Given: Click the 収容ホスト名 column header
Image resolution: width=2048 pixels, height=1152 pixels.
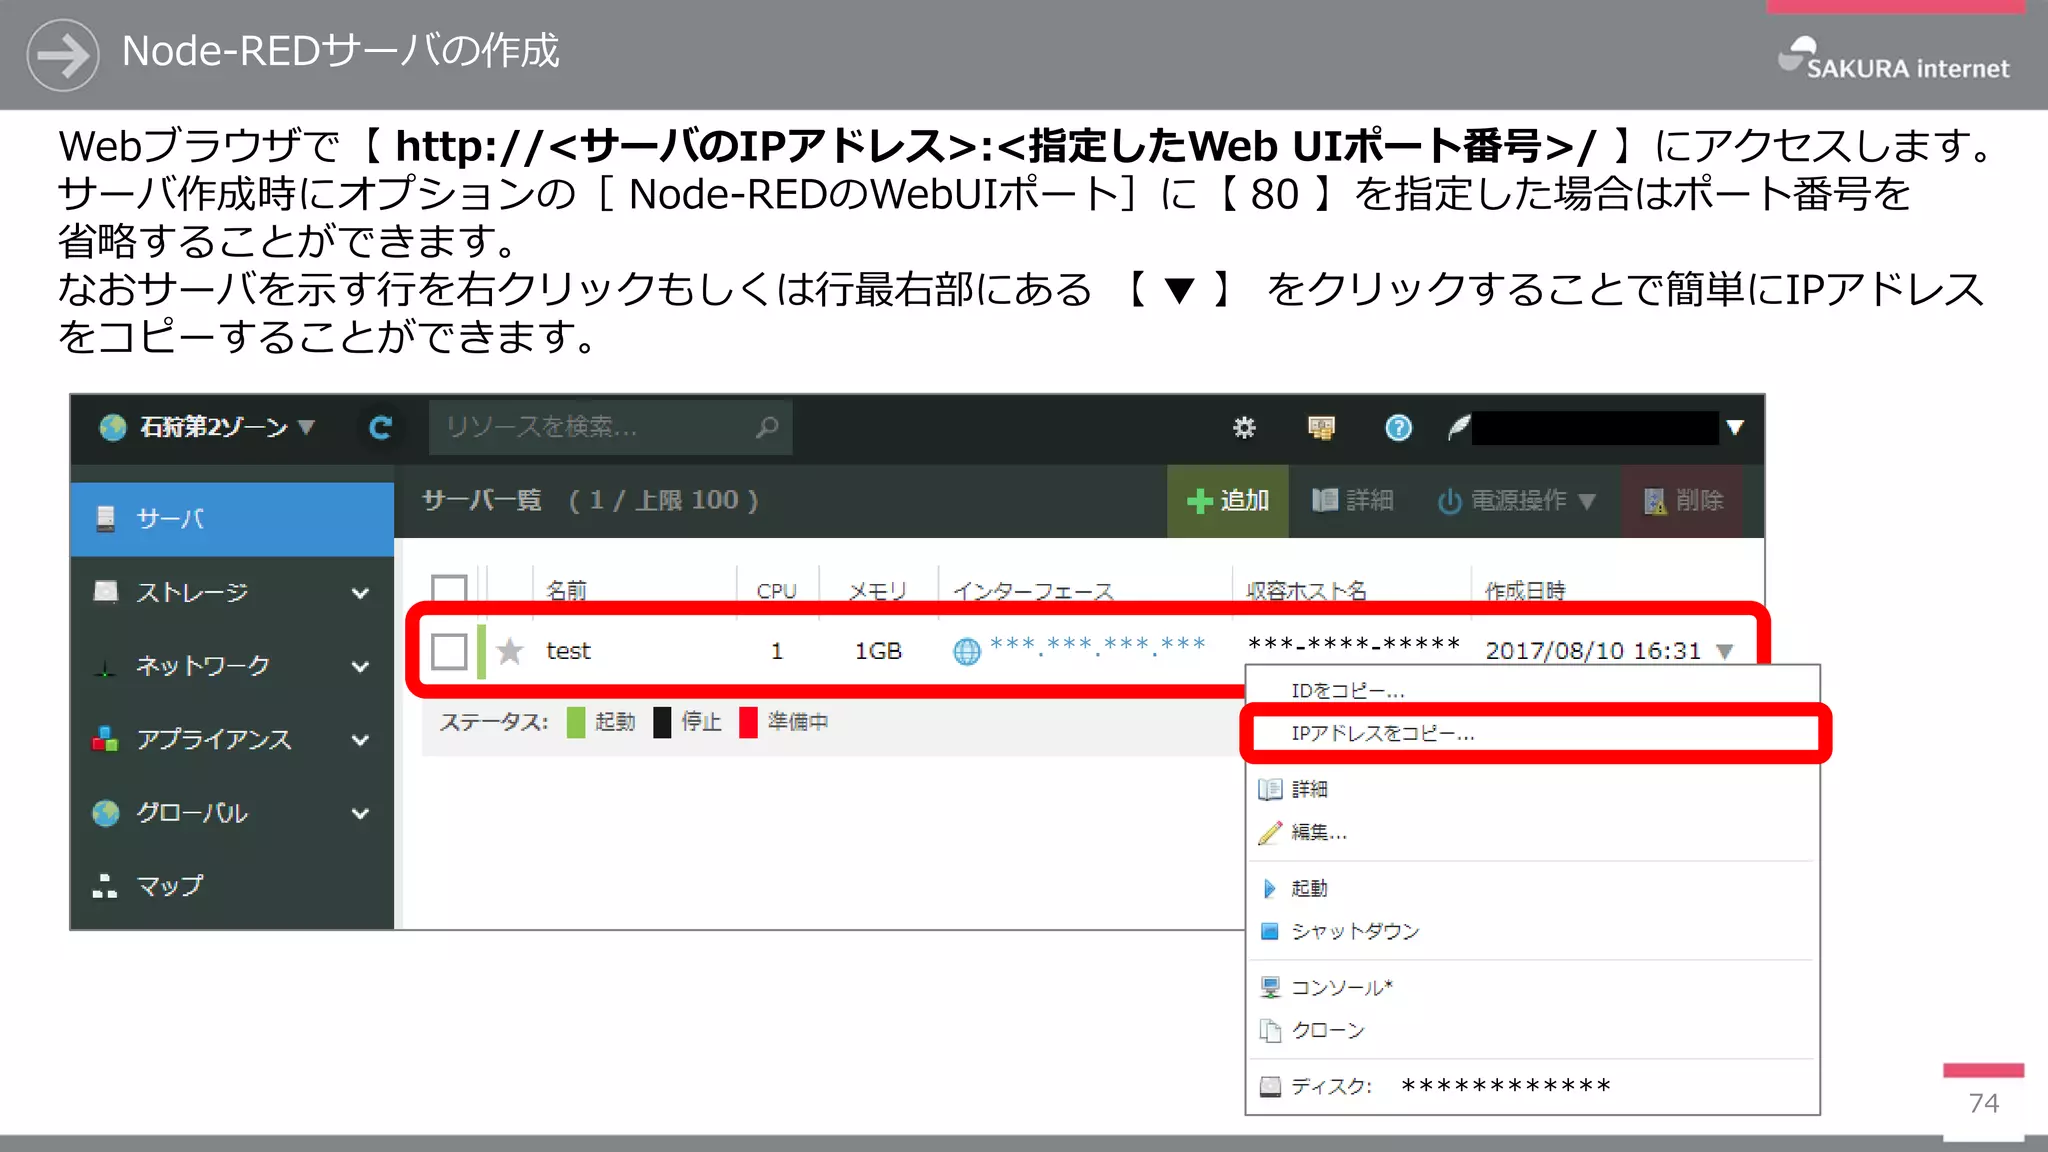Looking at the screenshot, I should pos(1306,591).
